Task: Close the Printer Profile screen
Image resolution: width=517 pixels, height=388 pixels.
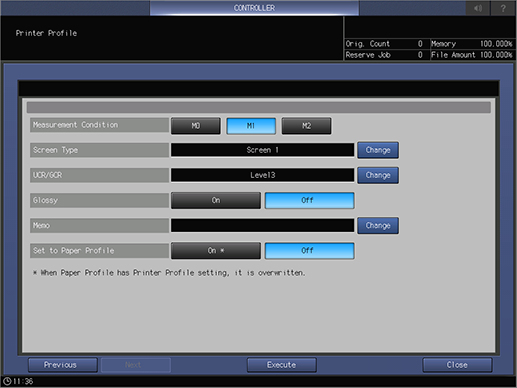Action: coord(457,365)
